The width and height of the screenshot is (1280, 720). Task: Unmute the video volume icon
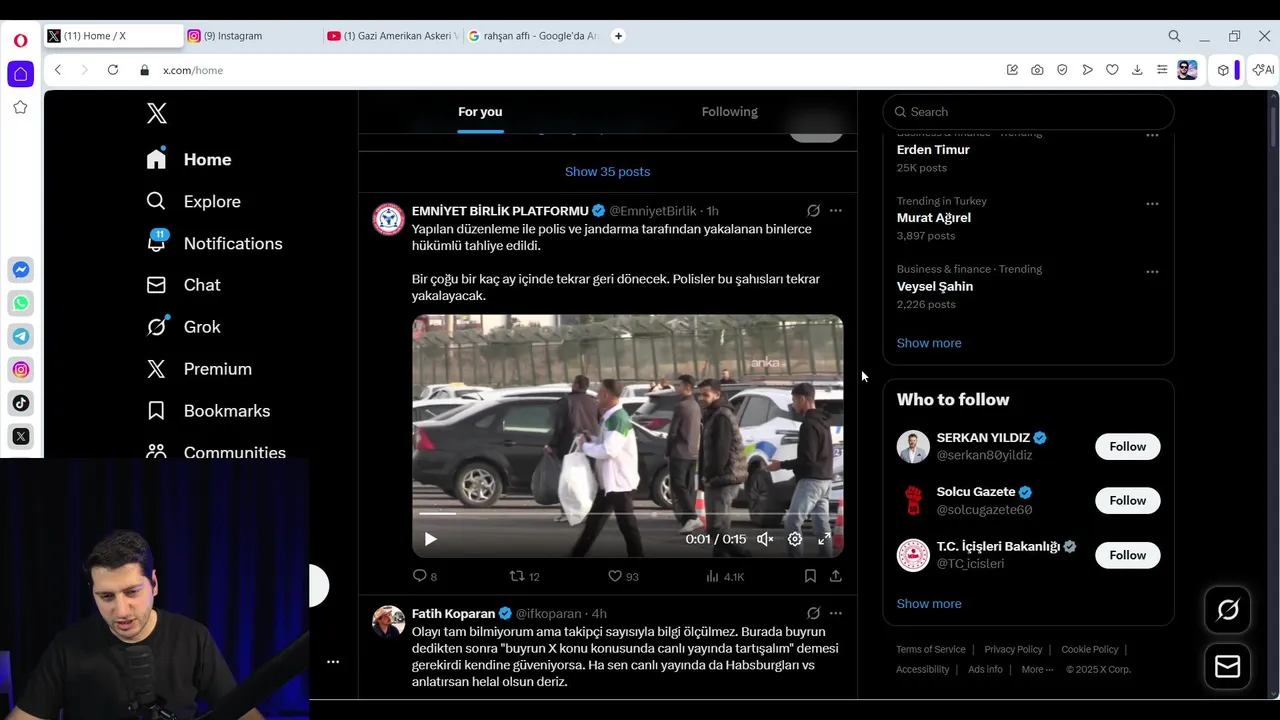coord(765,539)
